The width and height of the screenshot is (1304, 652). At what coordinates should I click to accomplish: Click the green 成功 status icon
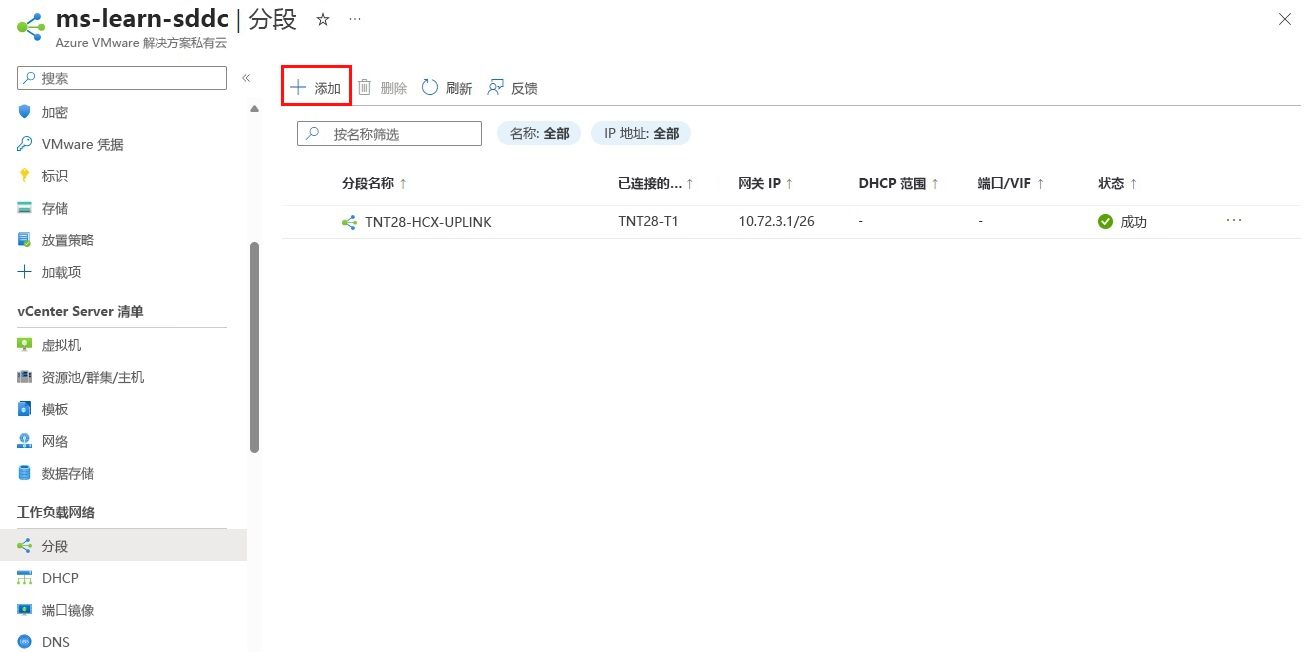[x=1105, y=222]
